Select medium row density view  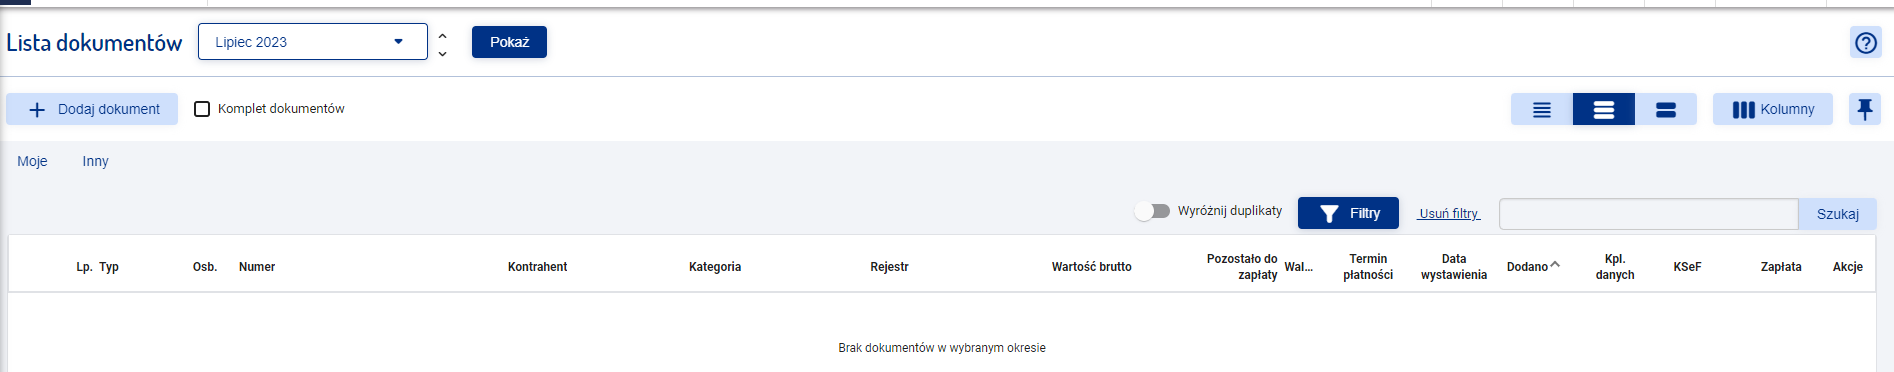(1604, 109)
